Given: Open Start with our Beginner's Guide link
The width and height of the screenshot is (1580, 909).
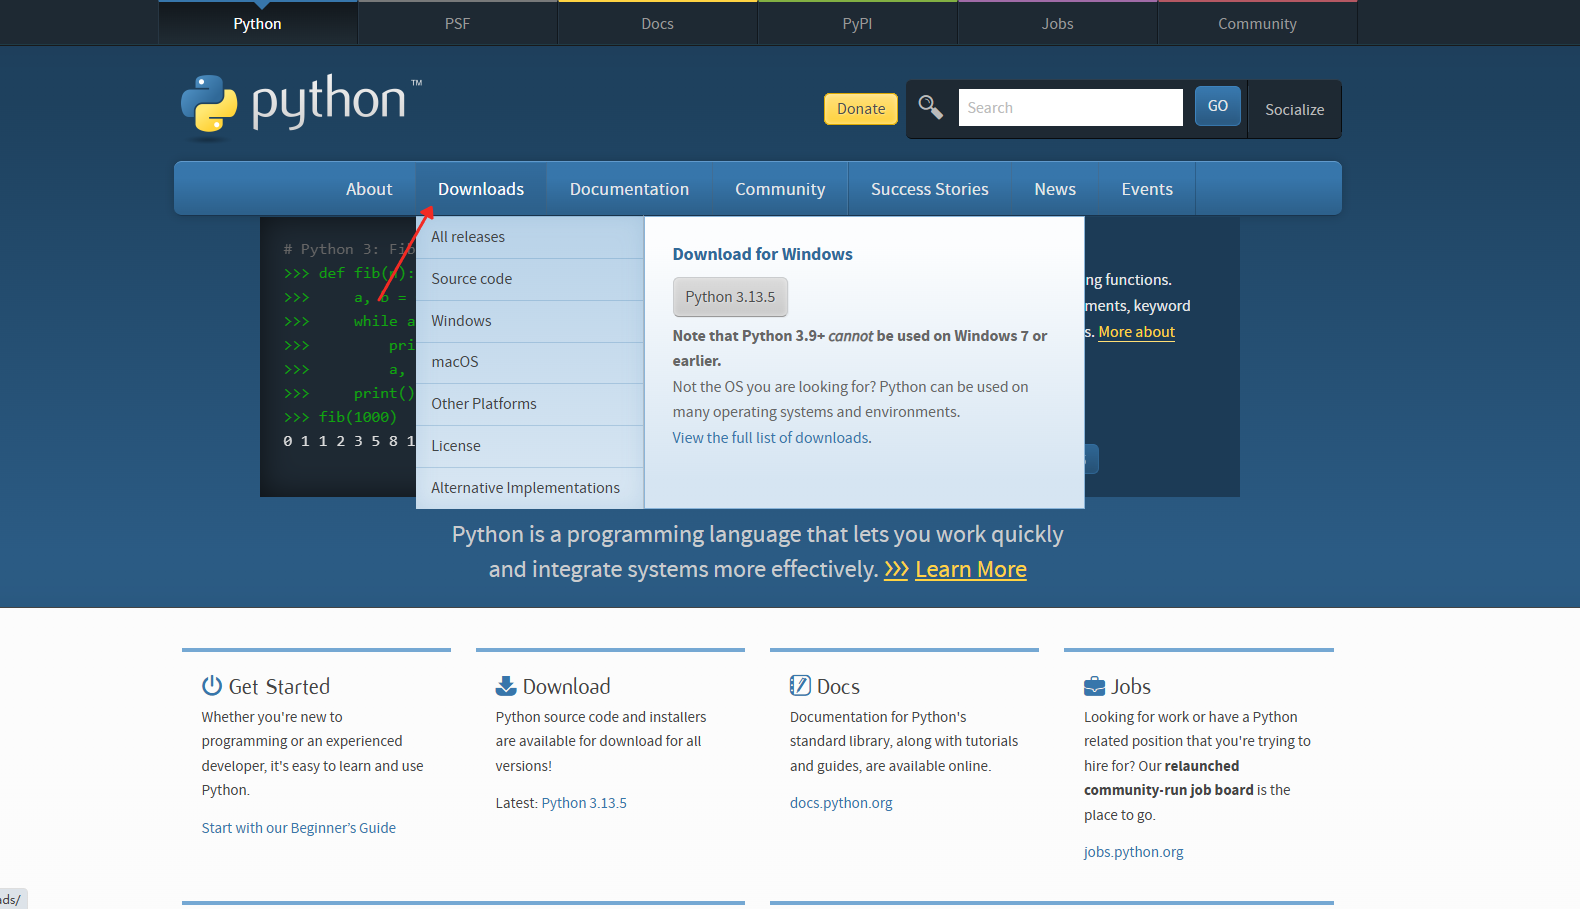Looking at the screenshot, I should [298, 828].
